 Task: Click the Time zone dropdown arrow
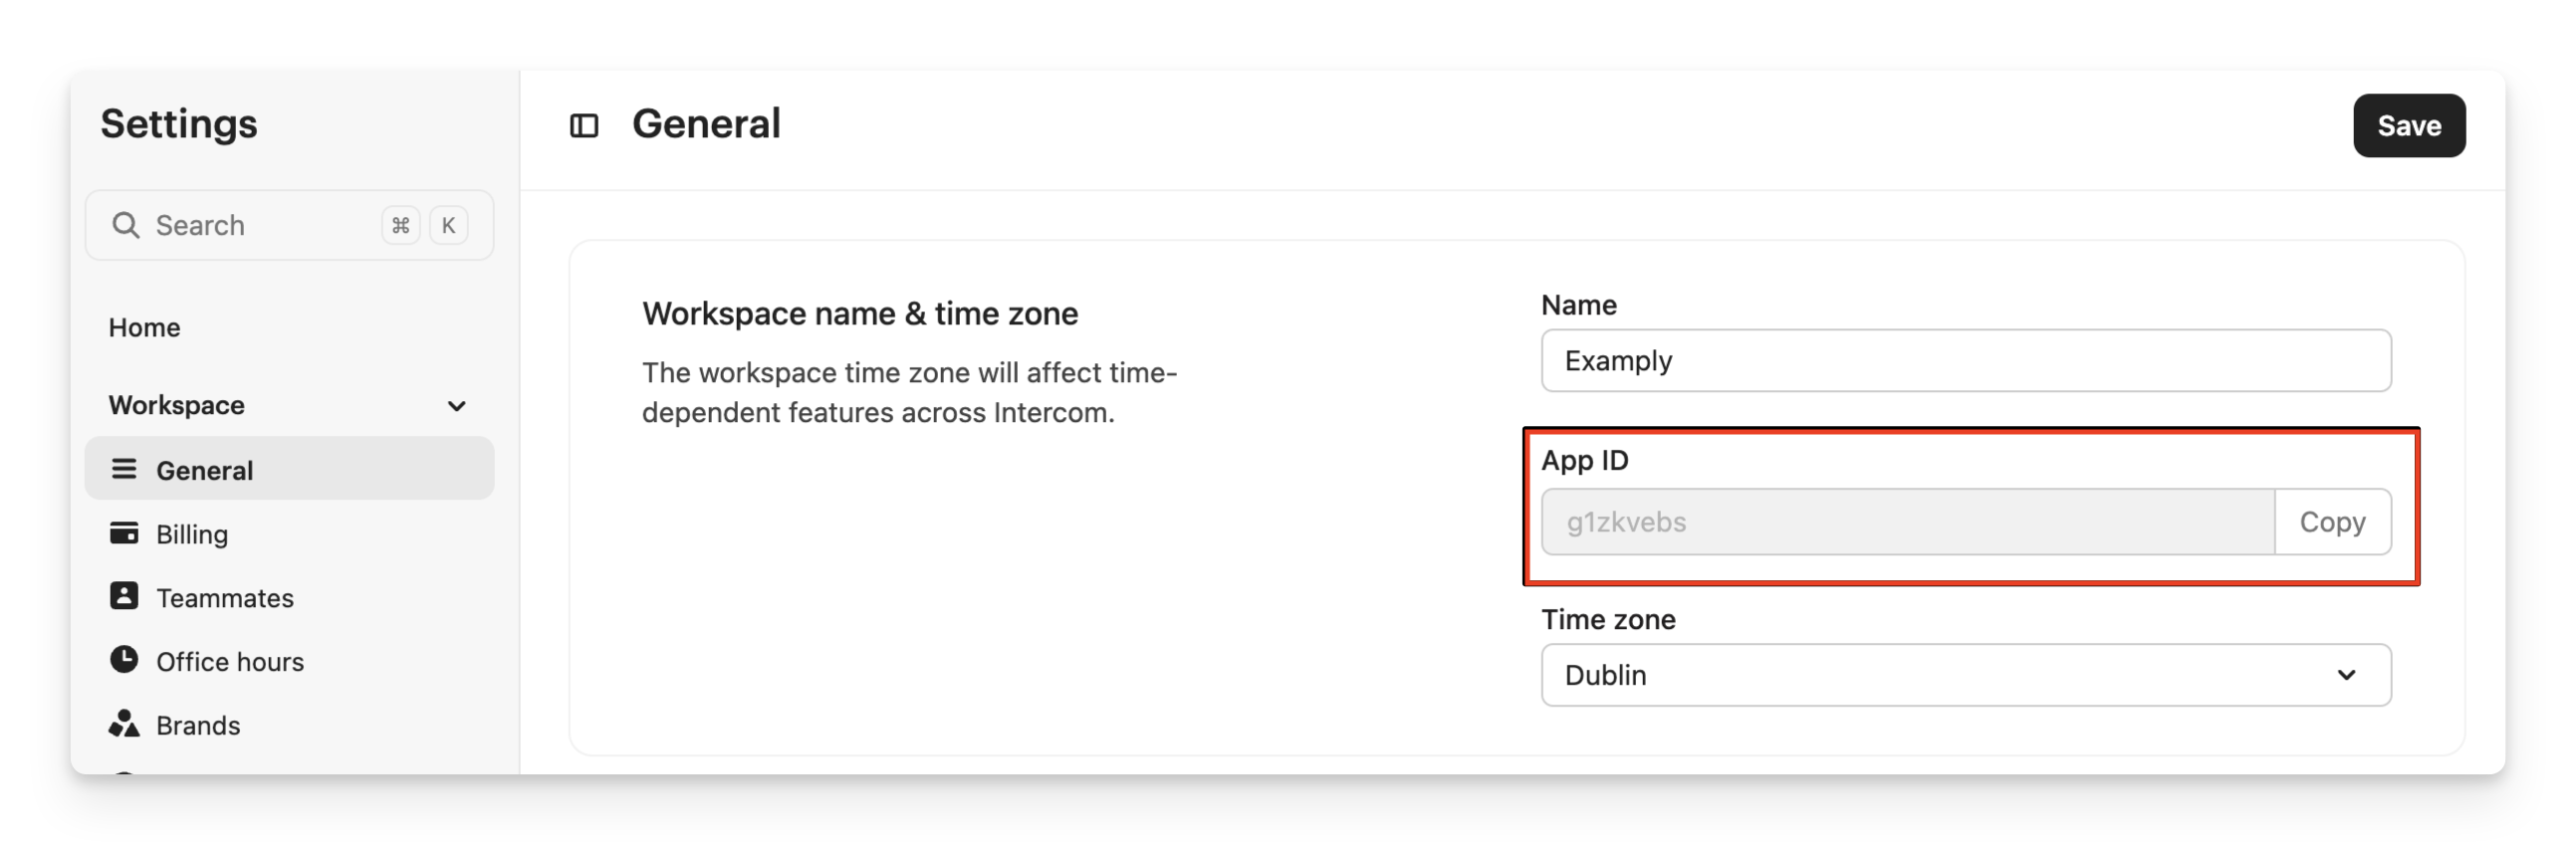[2346, 675]
